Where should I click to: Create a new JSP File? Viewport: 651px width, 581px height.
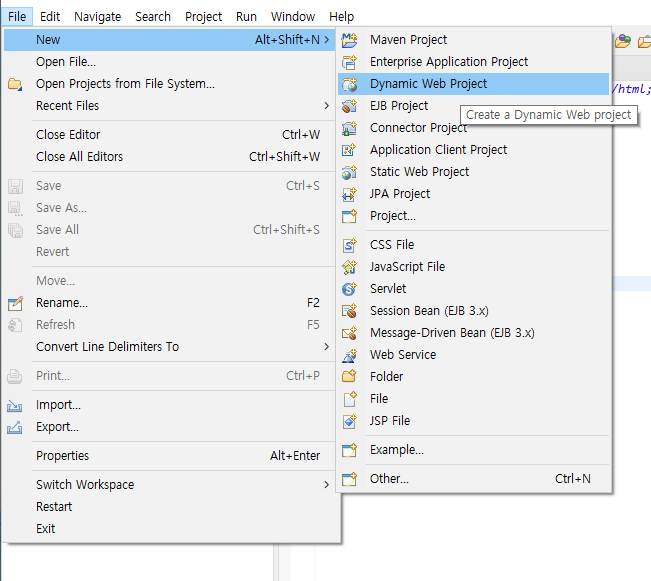[x=473, y=421]
